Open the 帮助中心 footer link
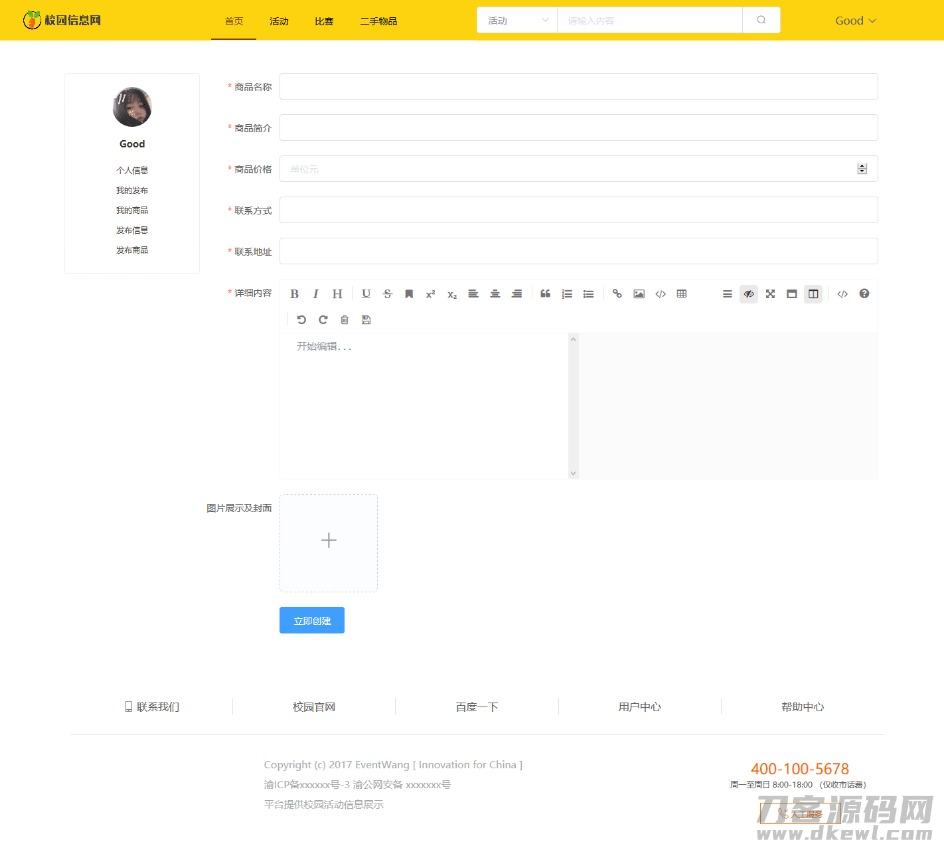Image resolution: width=944 pixels, height=846 pixels. (x=801, y=707)
